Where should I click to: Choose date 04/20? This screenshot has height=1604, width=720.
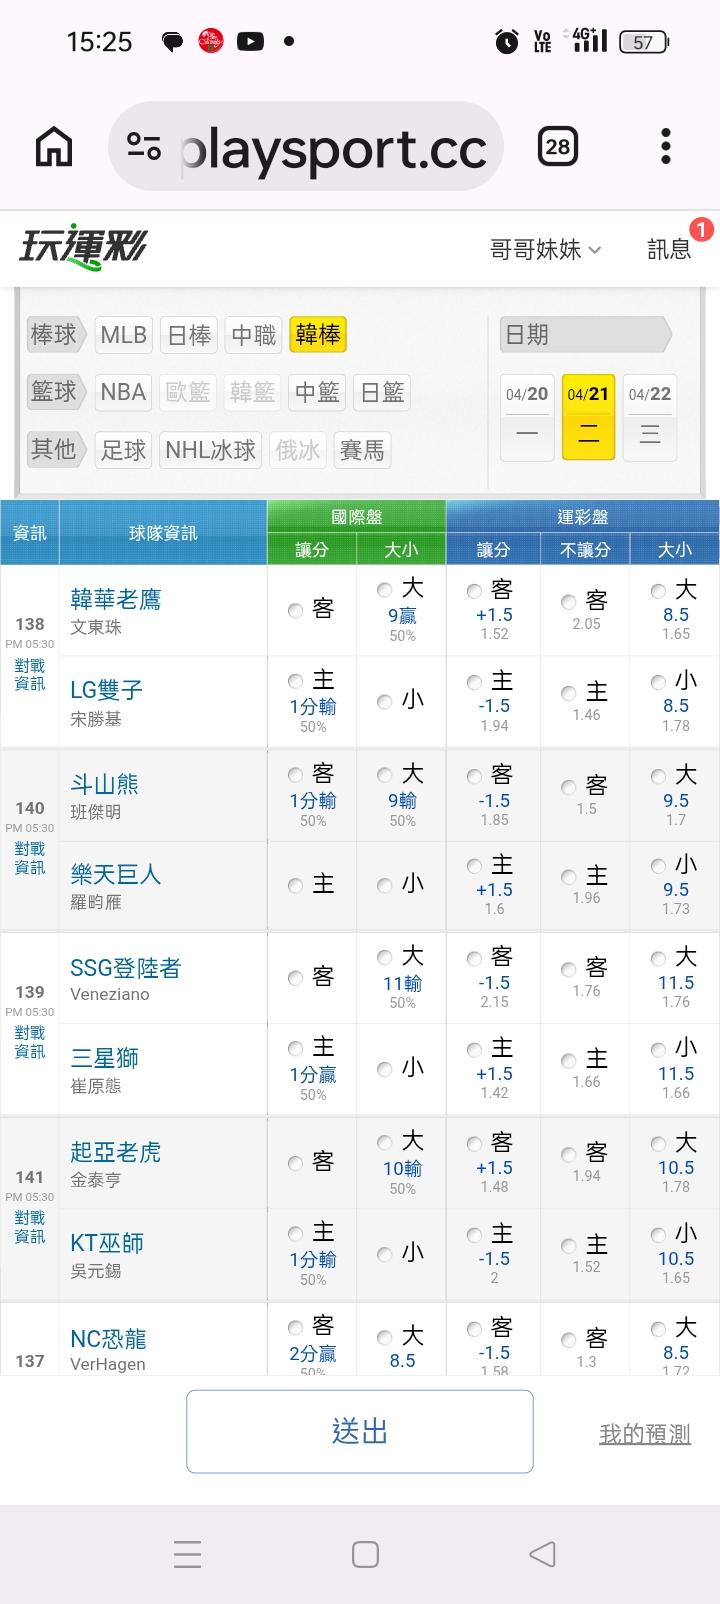click(527, 417)
